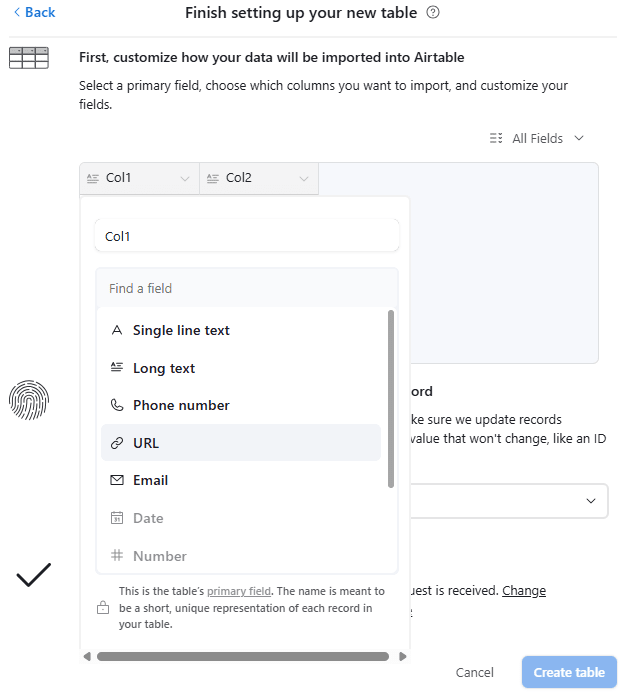Cancel the table setup
626x693 pixels.
click(x=474, y=673)
